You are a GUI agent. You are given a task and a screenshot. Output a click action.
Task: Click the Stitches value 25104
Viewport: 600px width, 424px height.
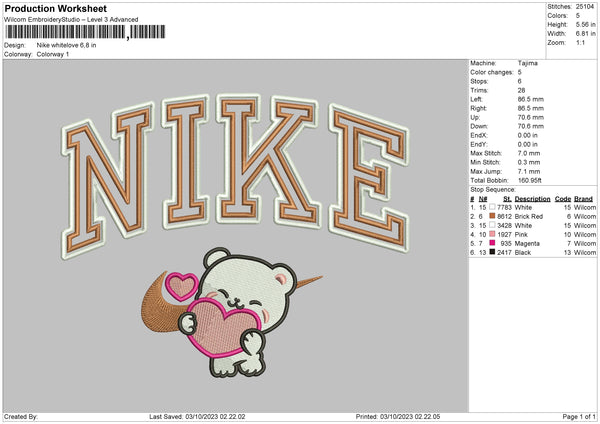(584, 7)
